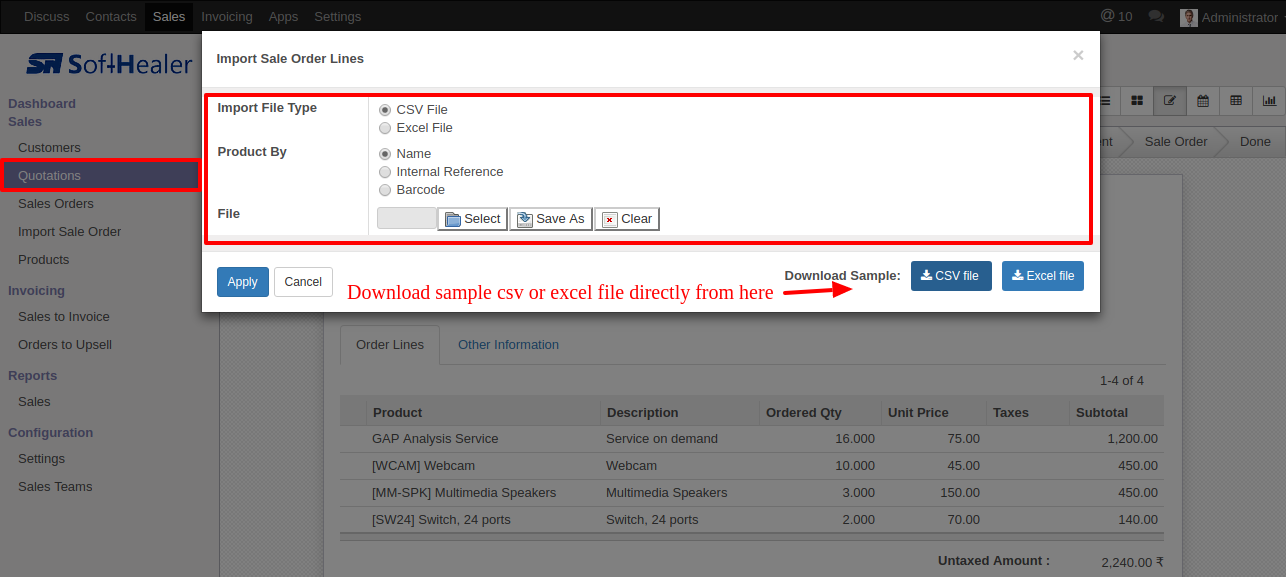Choose product by Name
Viewport: 1286px width, 577px height.
[x=385, y=154]
